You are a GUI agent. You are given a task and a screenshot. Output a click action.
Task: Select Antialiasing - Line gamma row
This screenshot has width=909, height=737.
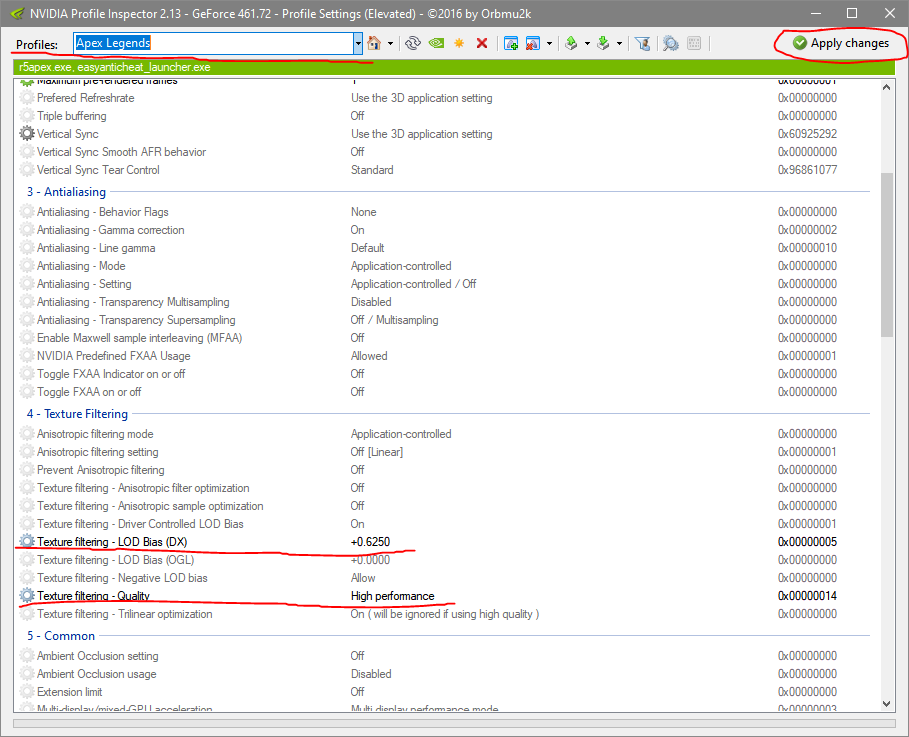(446, 248)
